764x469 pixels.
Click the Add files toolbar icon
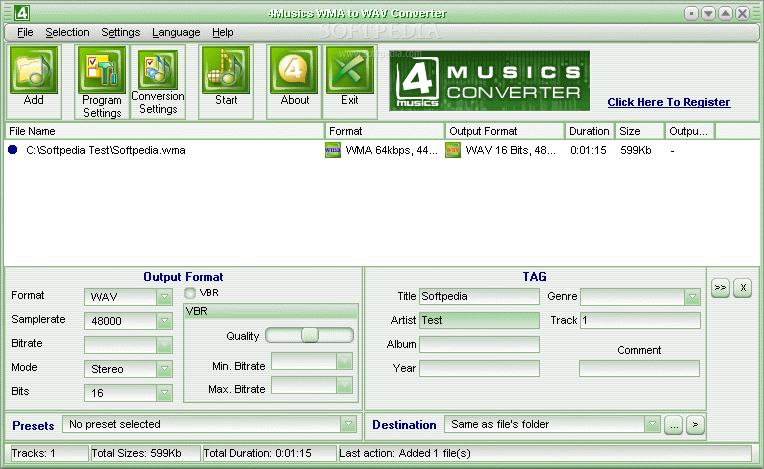34,70
